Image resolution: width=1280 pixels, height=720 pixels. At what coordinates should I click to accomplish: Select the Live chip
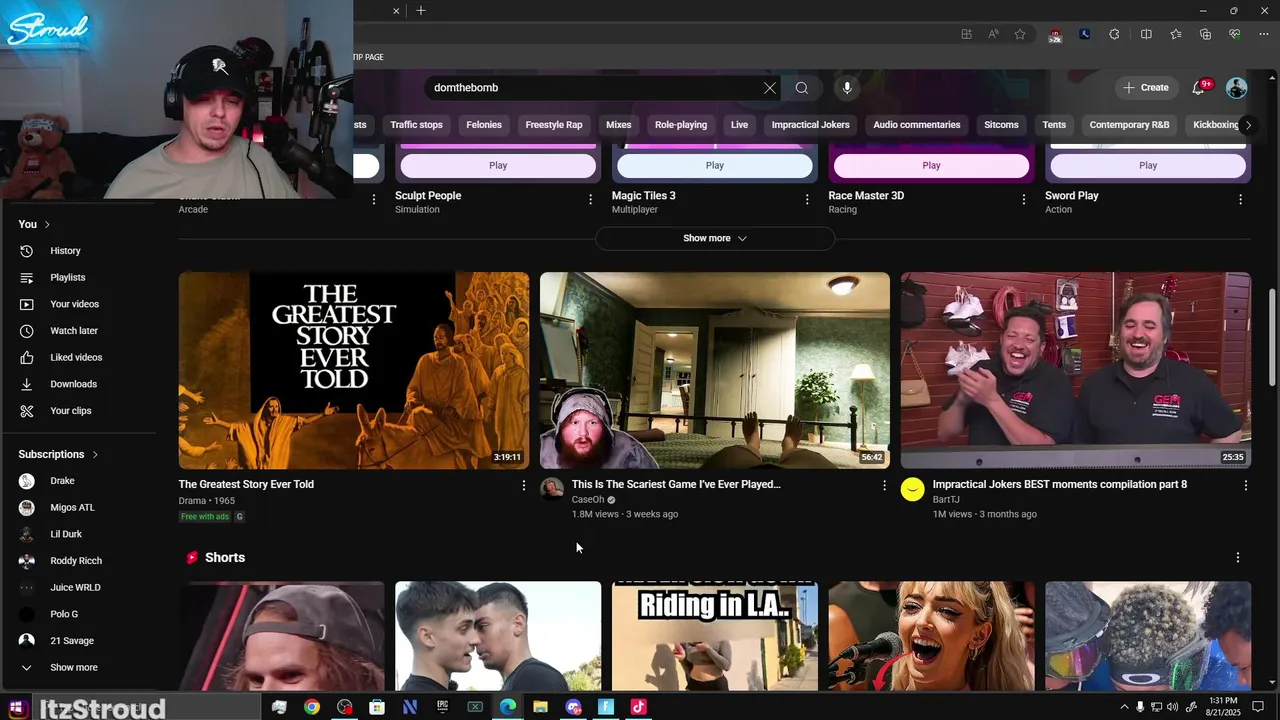[x=739, y=125]
